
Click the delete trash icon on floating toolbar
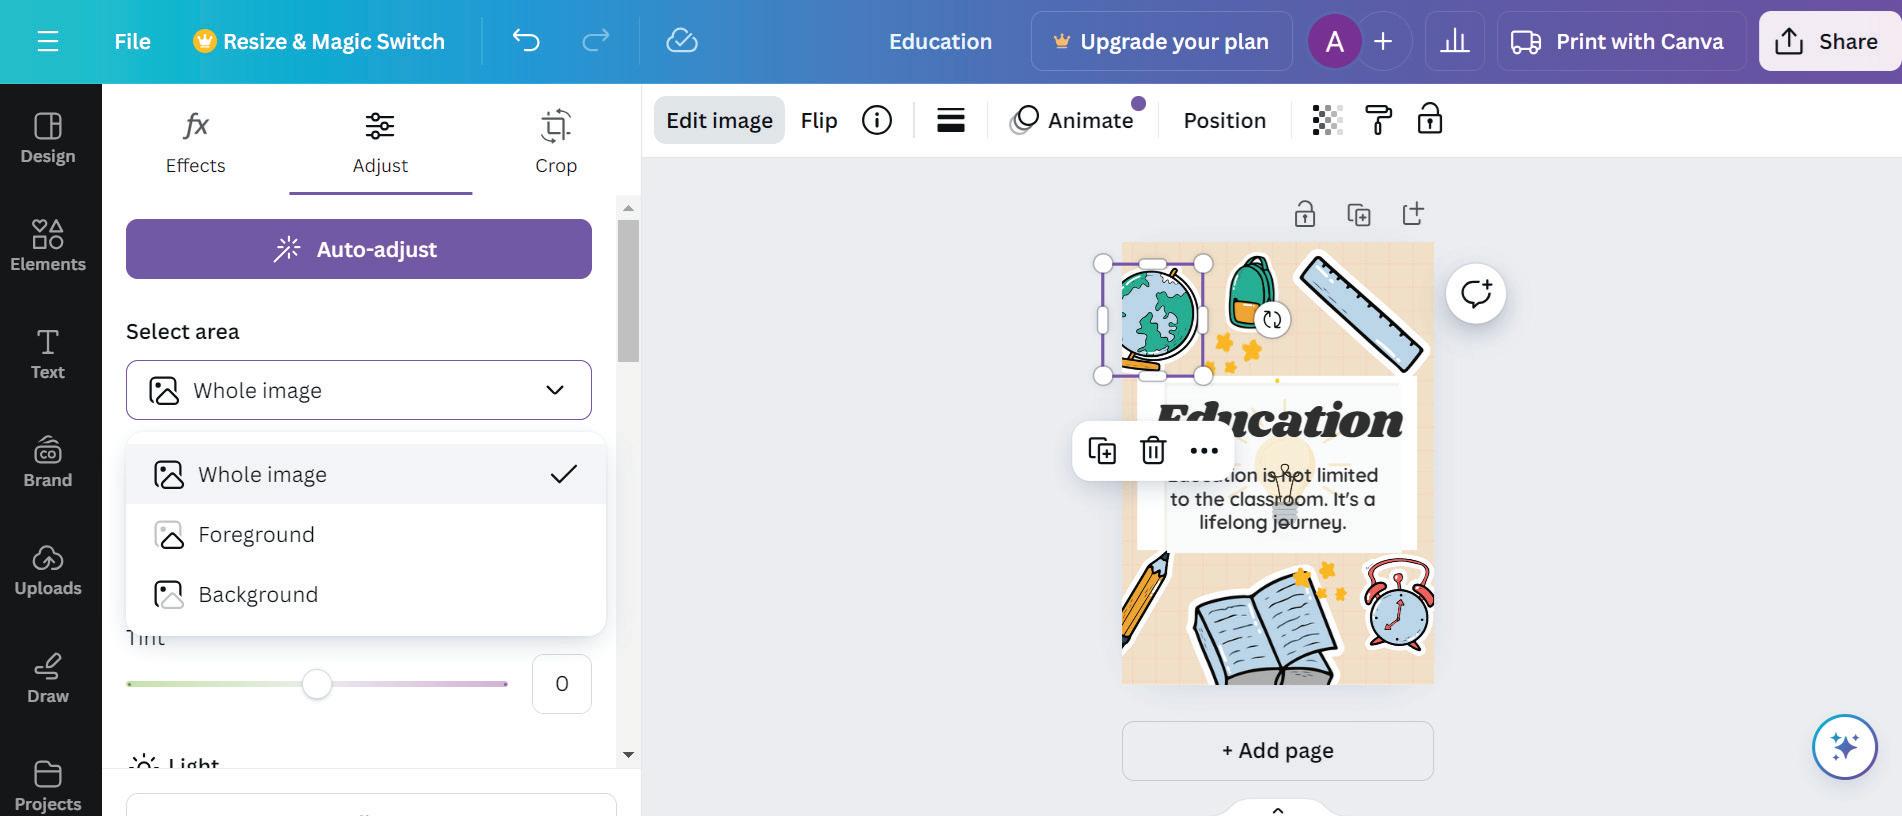click(x=1153, y=450)
